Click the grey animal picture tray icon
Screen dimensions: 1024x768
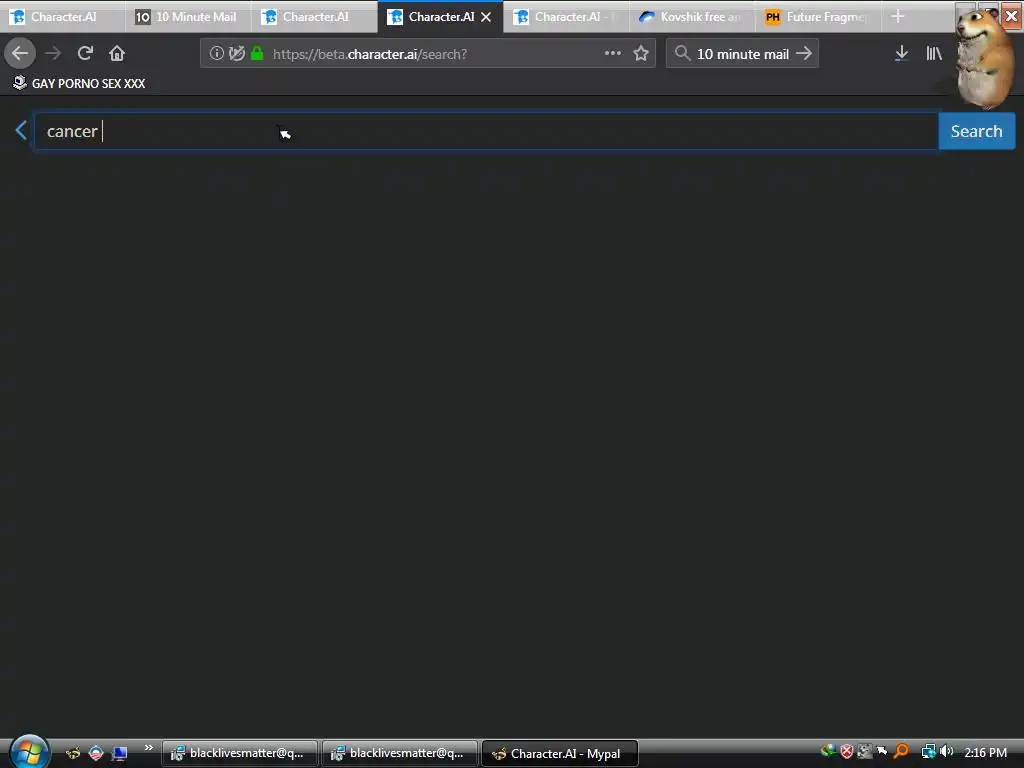point(865,752)
